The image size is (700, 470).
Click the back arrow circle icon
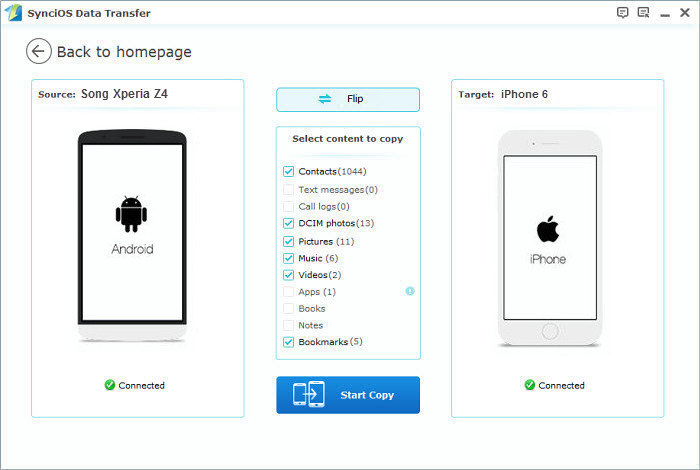(38, 51)
